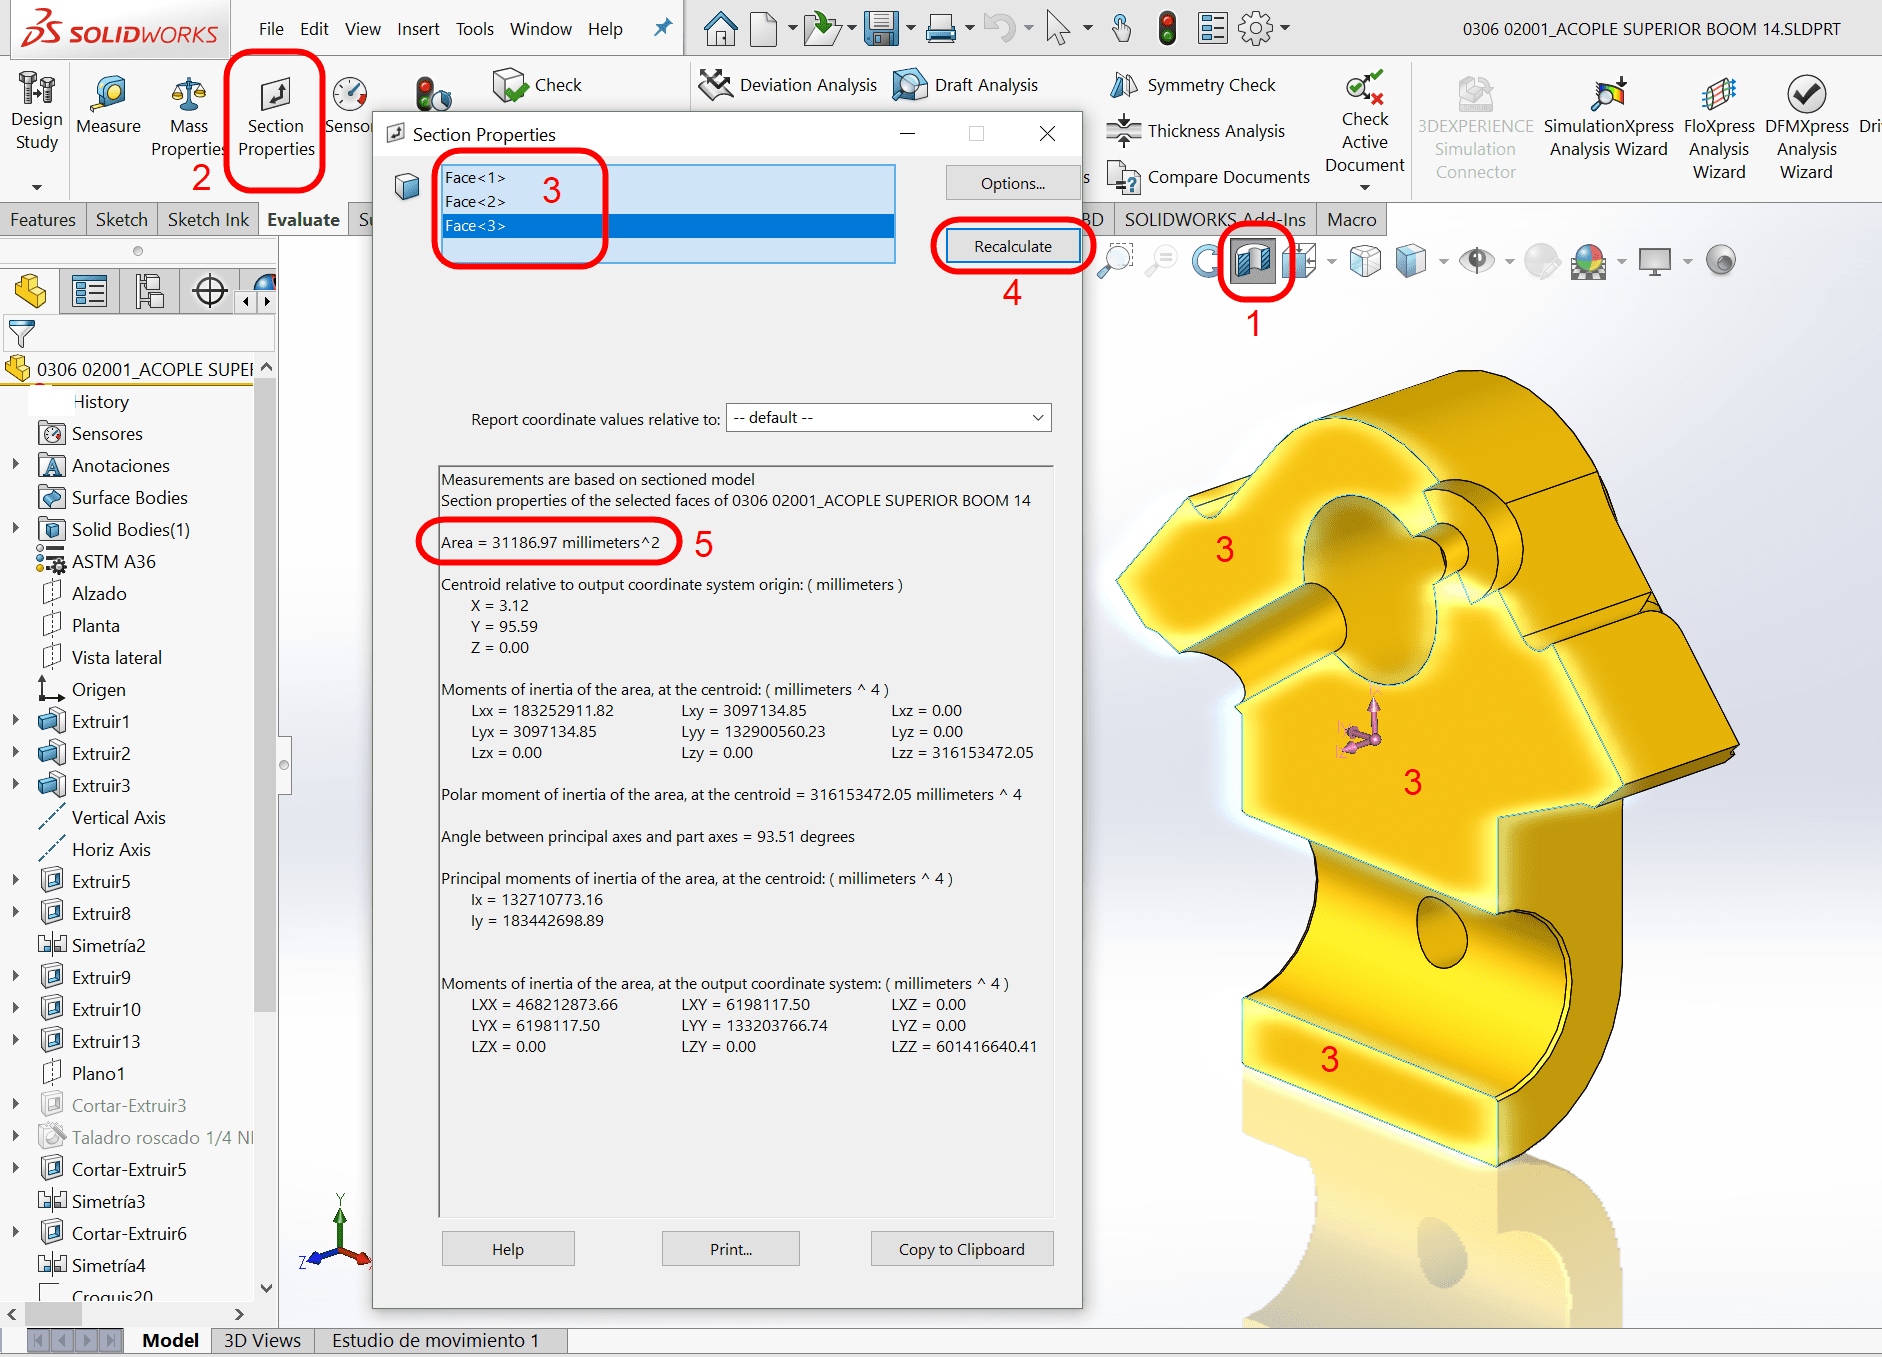Open the Tools menu
The image size is (1882, 1357).
point(474,29)
